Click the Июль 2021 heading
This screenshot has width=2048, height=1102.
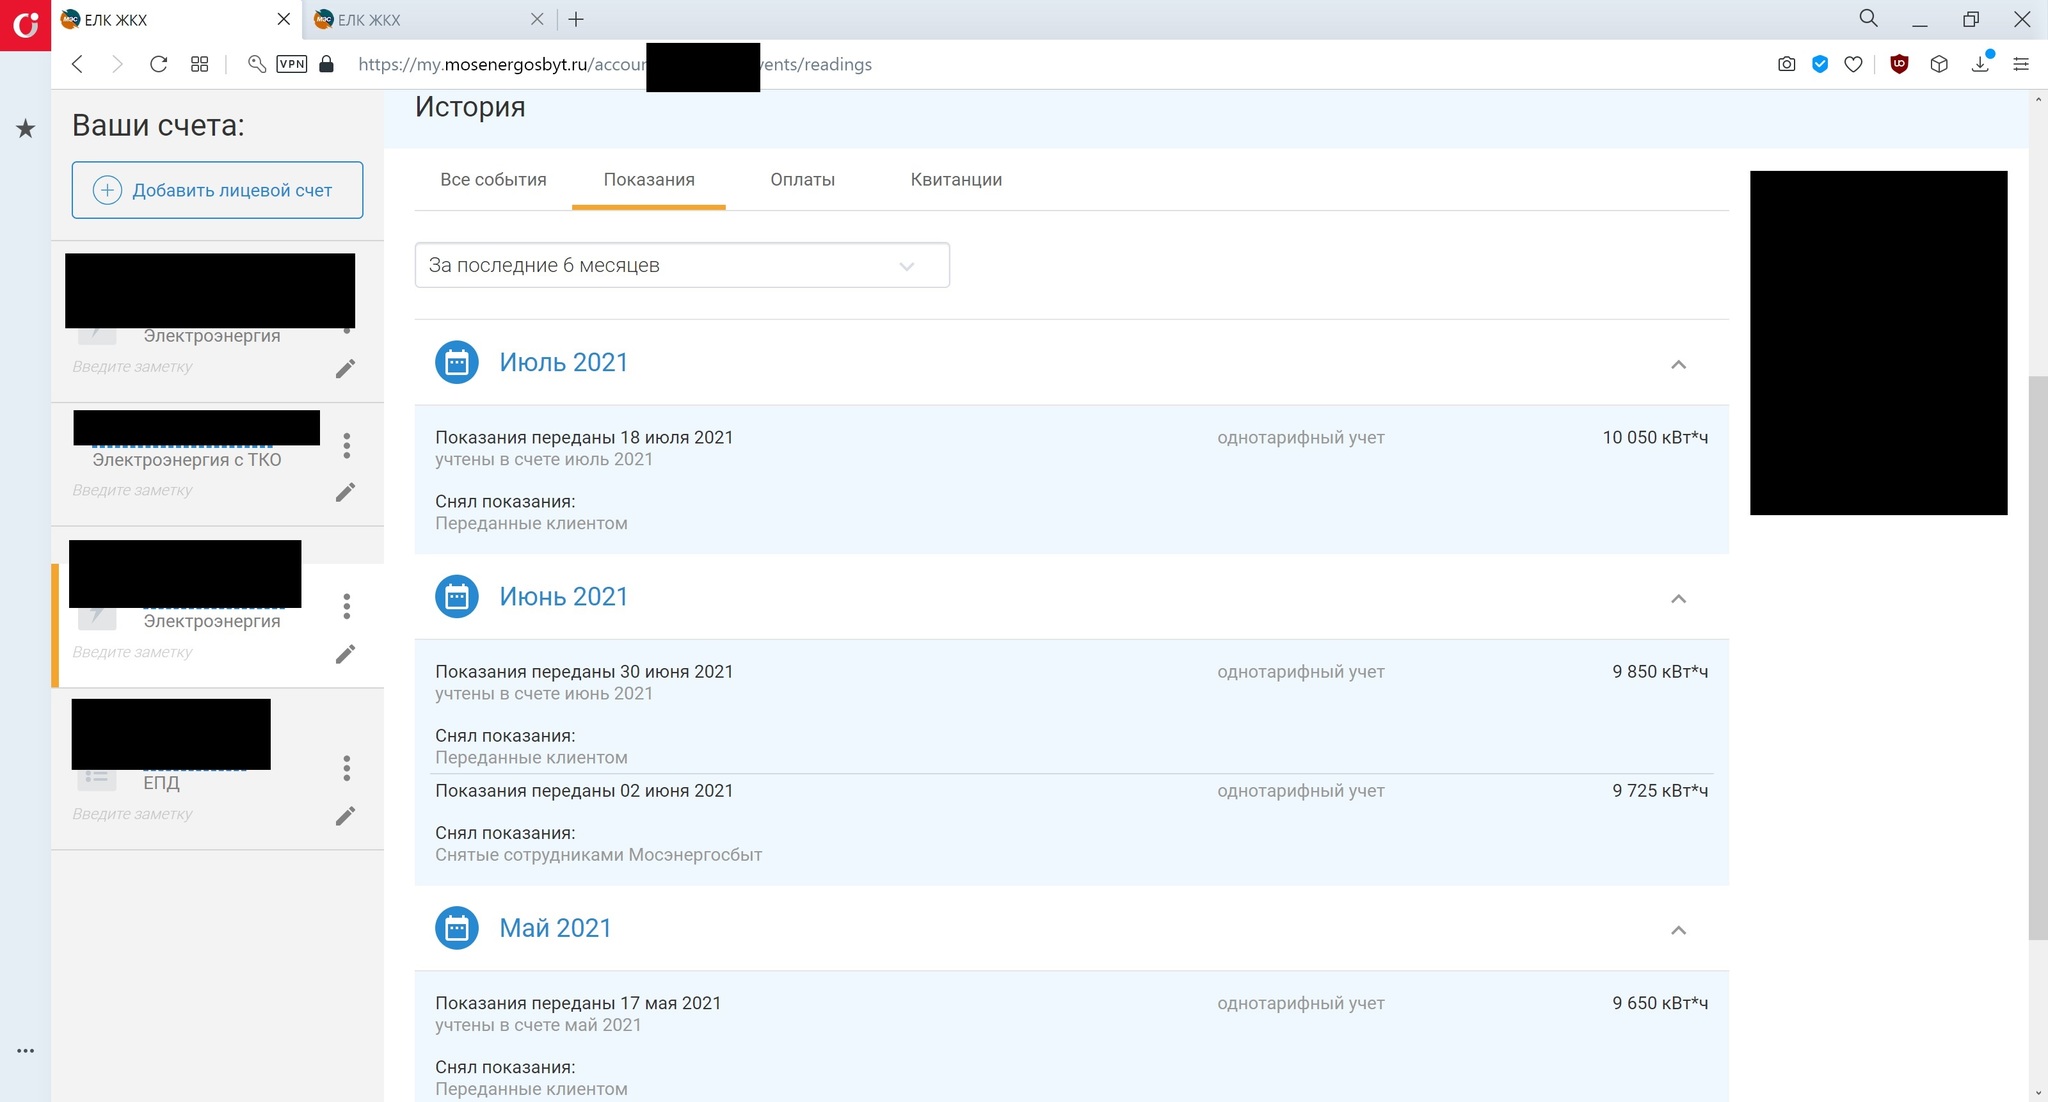click(563, 362)
